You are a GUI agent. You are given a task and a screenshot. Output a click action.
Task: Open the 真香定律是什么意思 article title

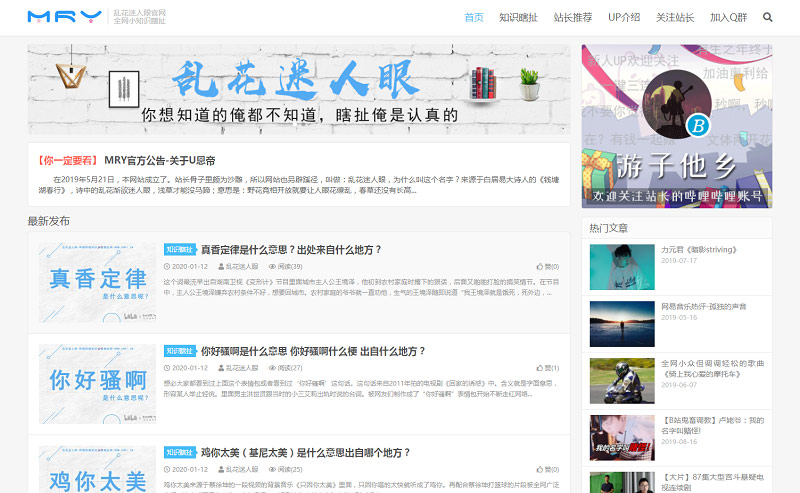click(x=291, y=249)
